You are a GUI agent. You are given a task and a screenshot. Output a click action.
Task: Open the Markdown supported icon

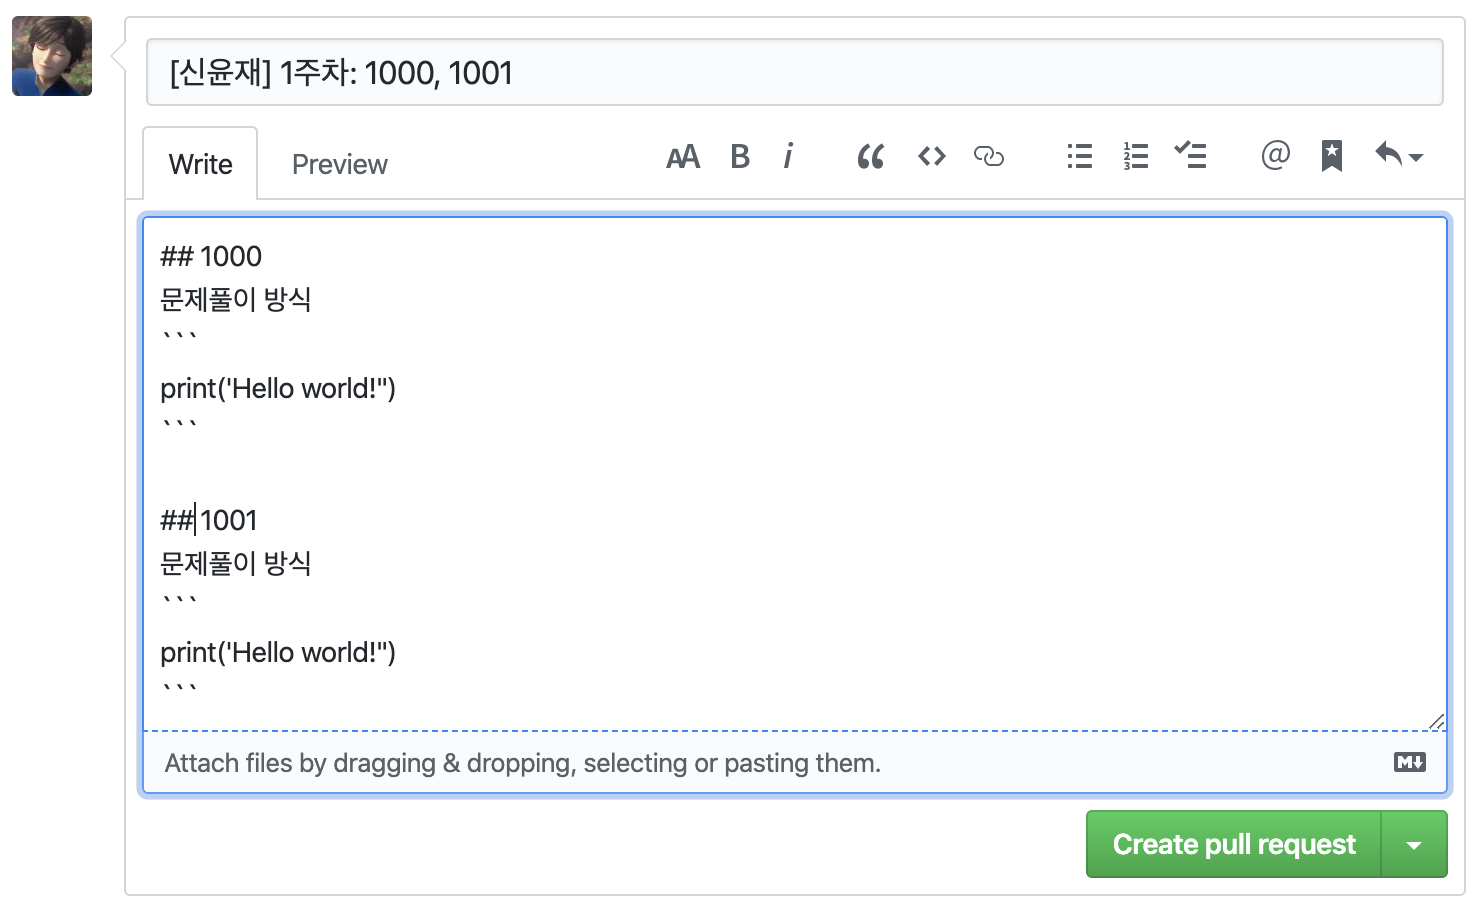pos(1410,762)
